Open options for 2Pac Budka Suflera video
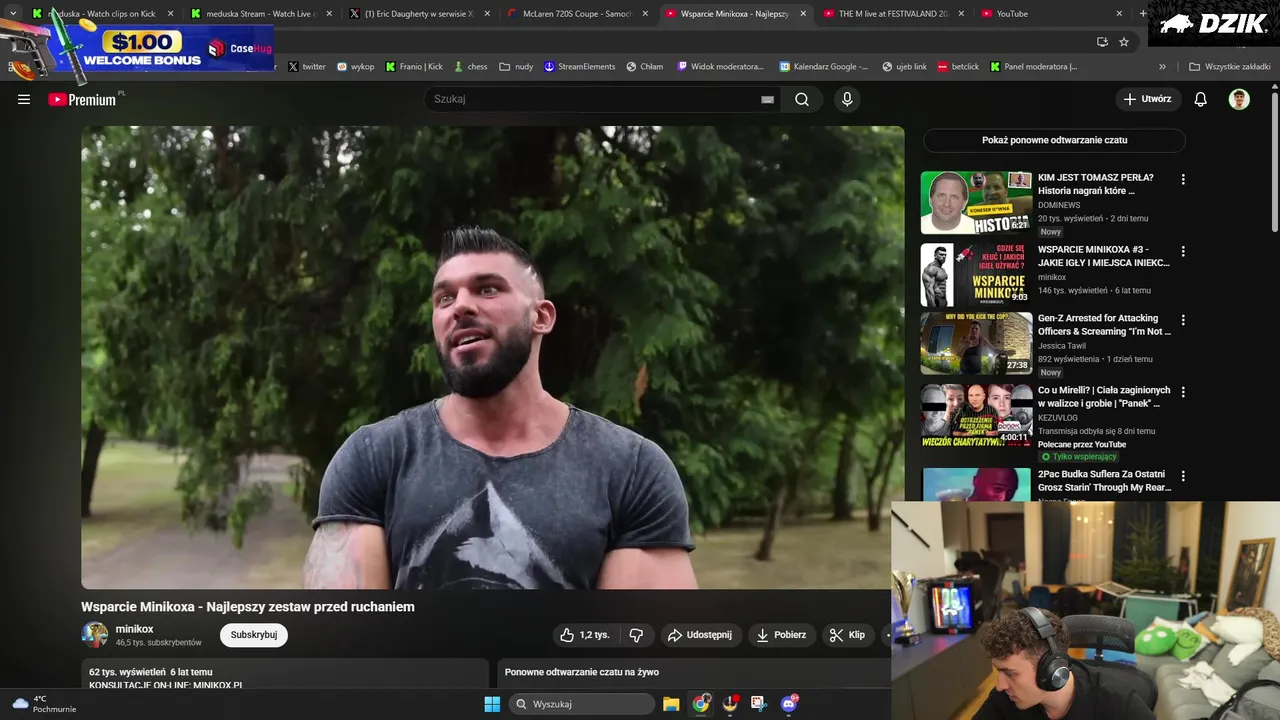1280x720 pixels. click(1183, 476)
